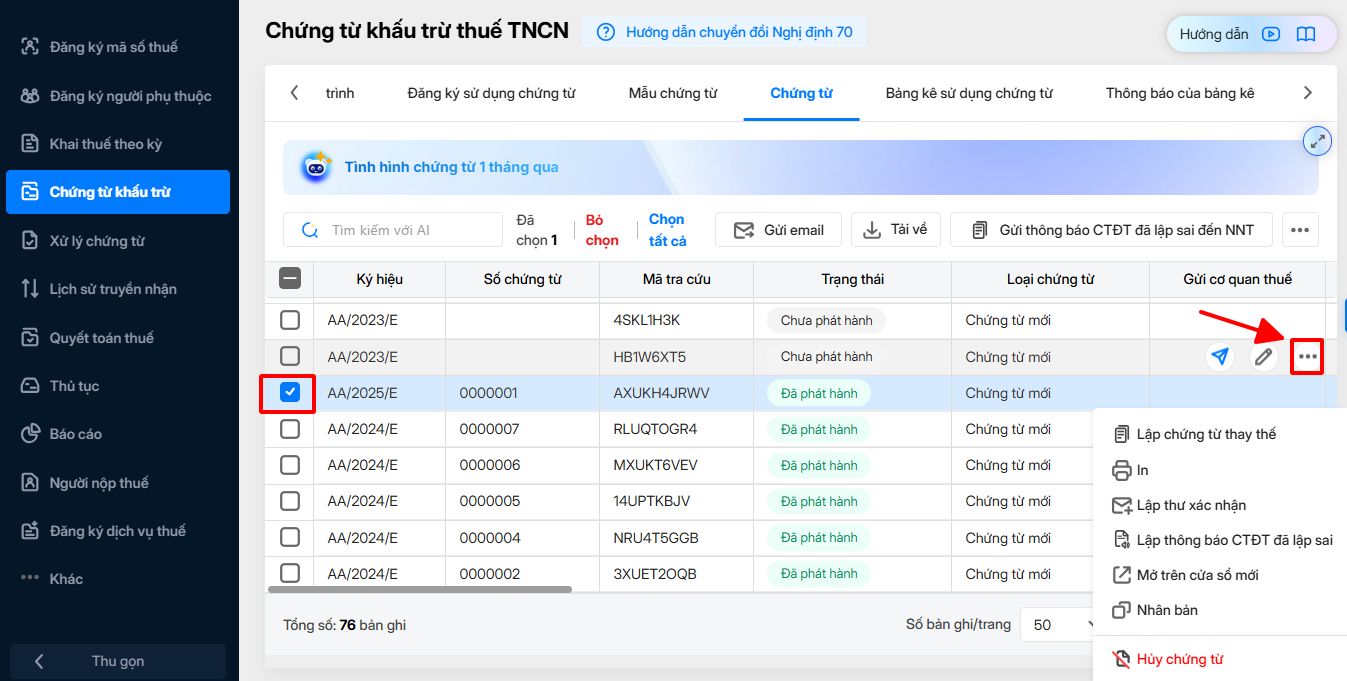Switch to Đăng ký sử dụng chứng từ tab

pos(491,93)
